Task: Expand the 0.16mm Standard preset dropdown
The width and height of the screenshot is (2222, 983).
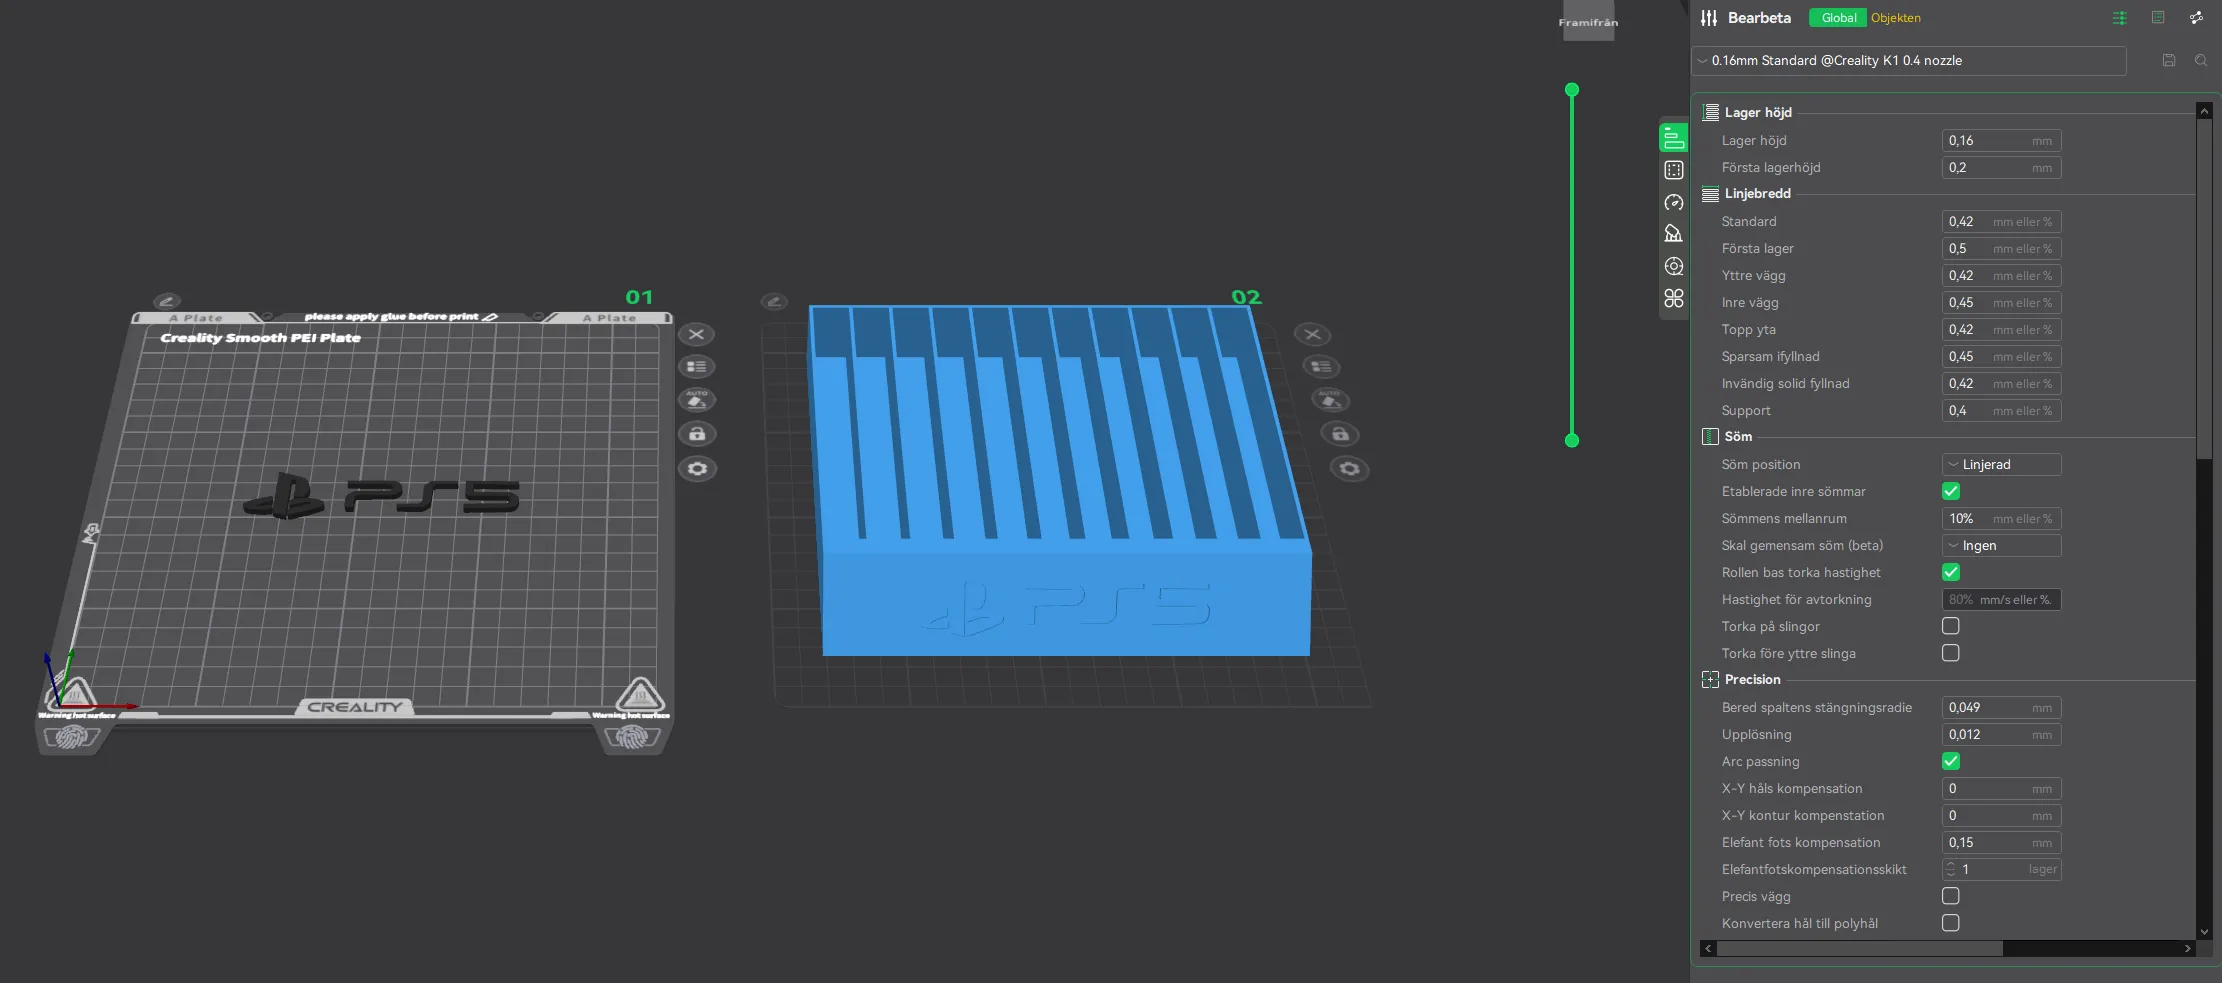Action: point(1908,60)
